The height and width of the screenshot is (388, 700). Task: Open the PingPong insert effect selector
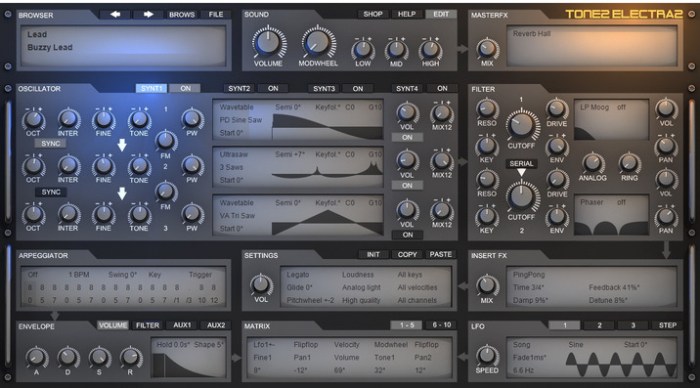tap(529, 275)
